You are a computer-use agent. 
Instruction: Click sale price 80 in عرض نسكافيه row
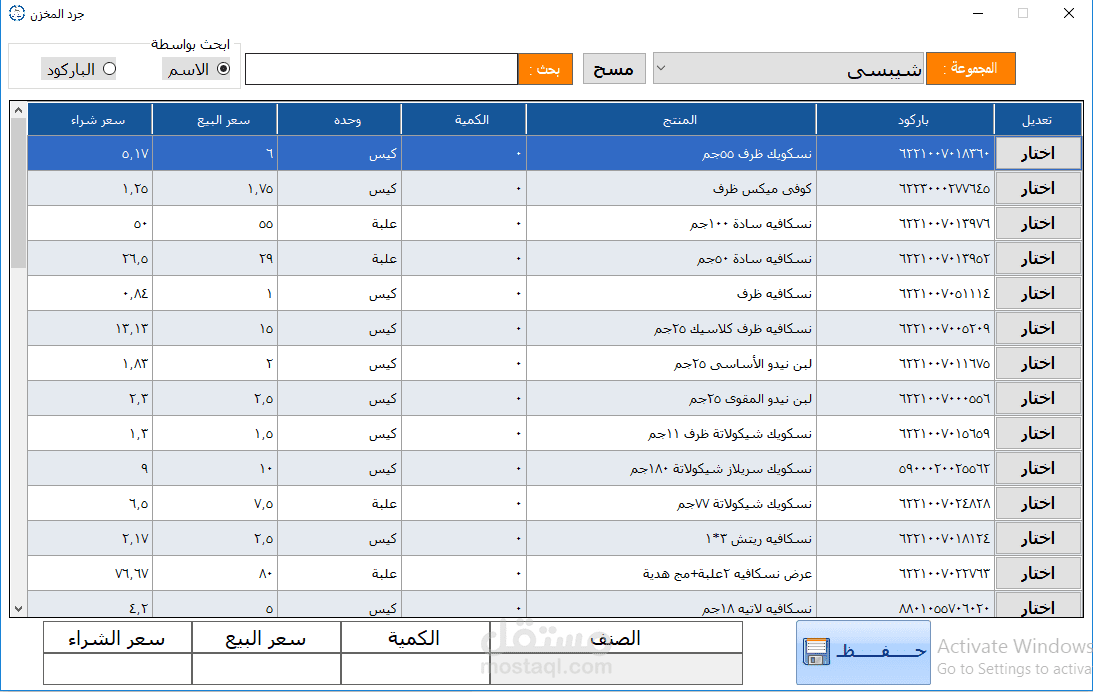pyautogui.click(x=215, y=574)
